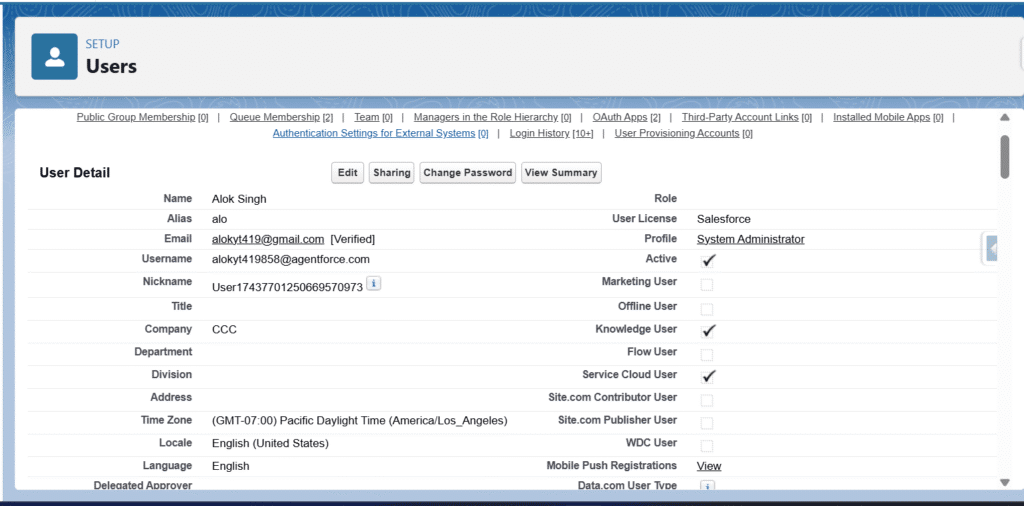
Task: Open Mobile Push Registrations View link
Action: [x=708, y=466]
